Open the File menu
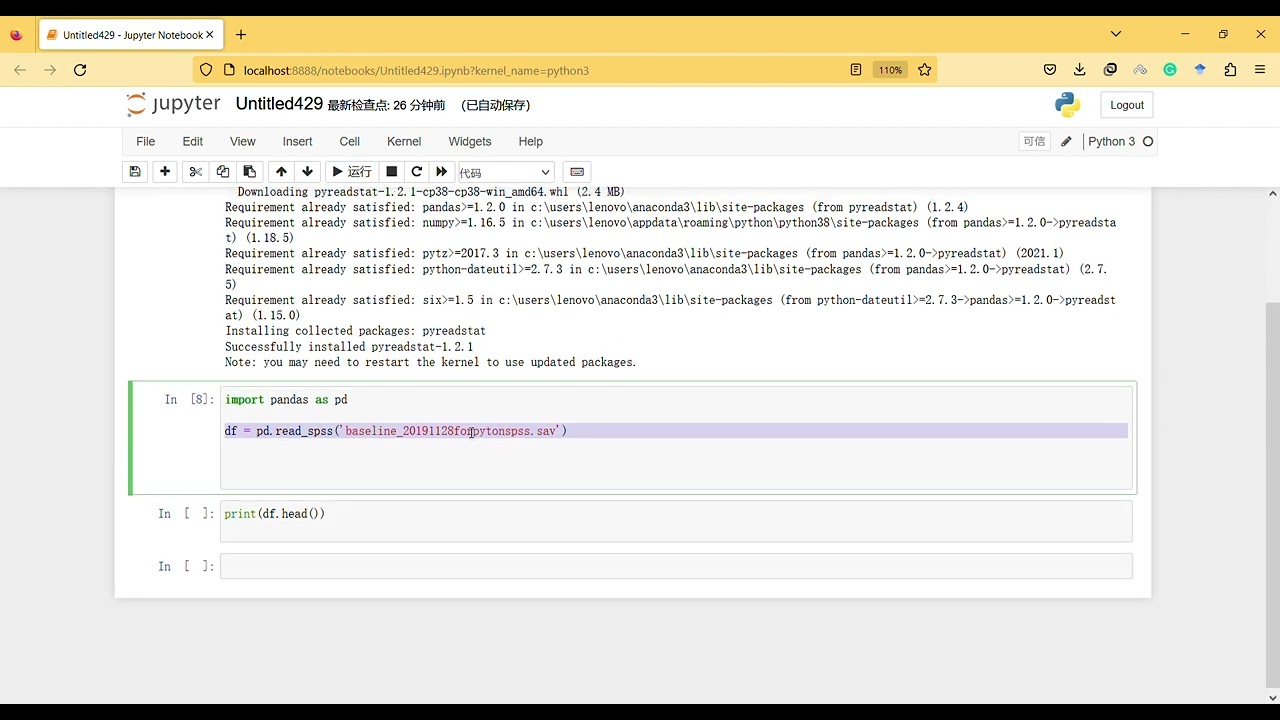The width and height of the screenshot is (1280, 720). click(x=145, y=141)
